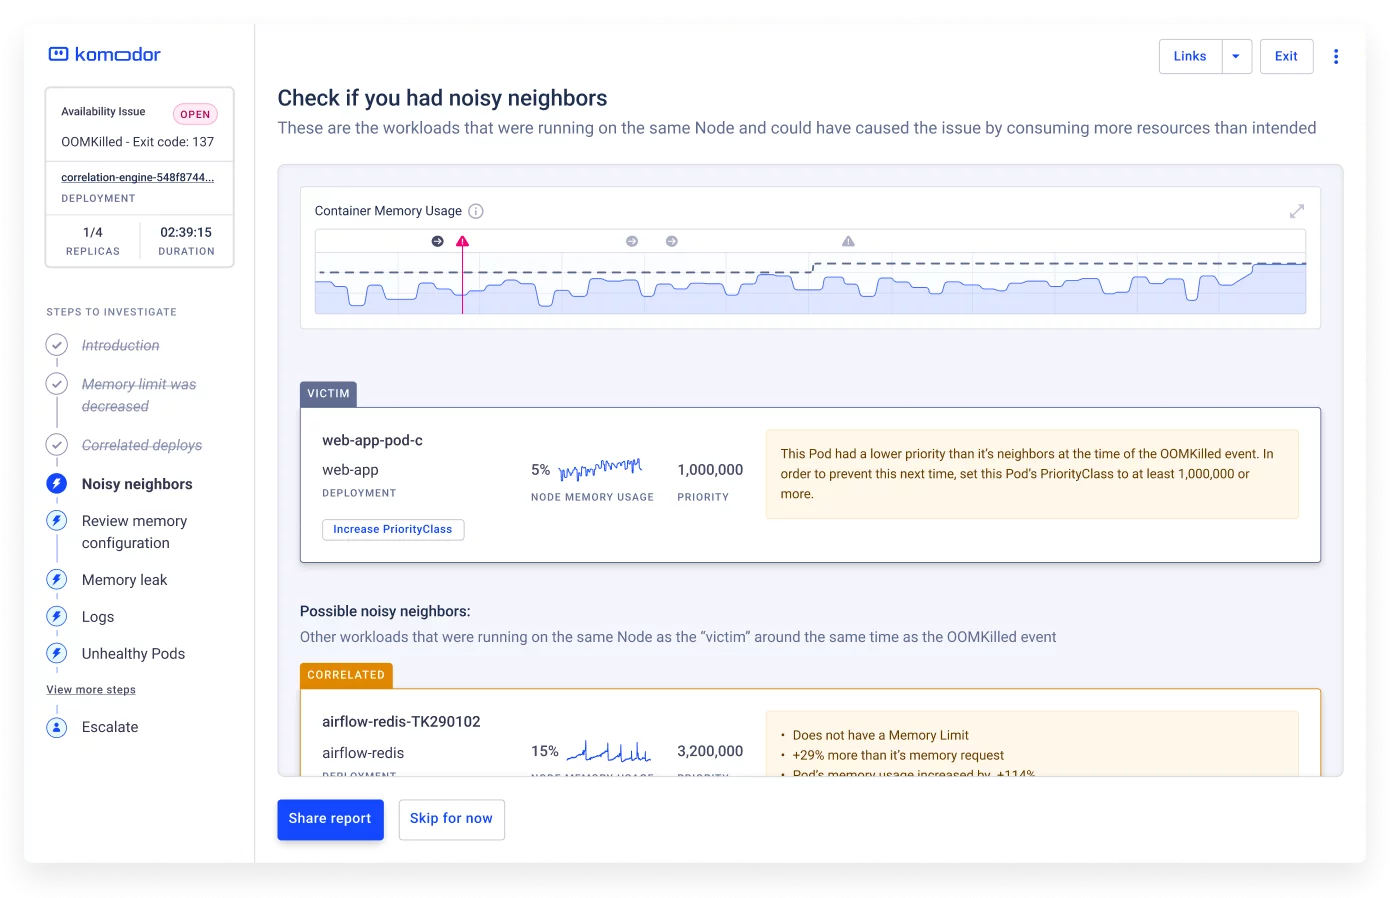Expand the memory usage chart to fullscreen
Screen dimensions: 1390x898
coord(1297,211)
